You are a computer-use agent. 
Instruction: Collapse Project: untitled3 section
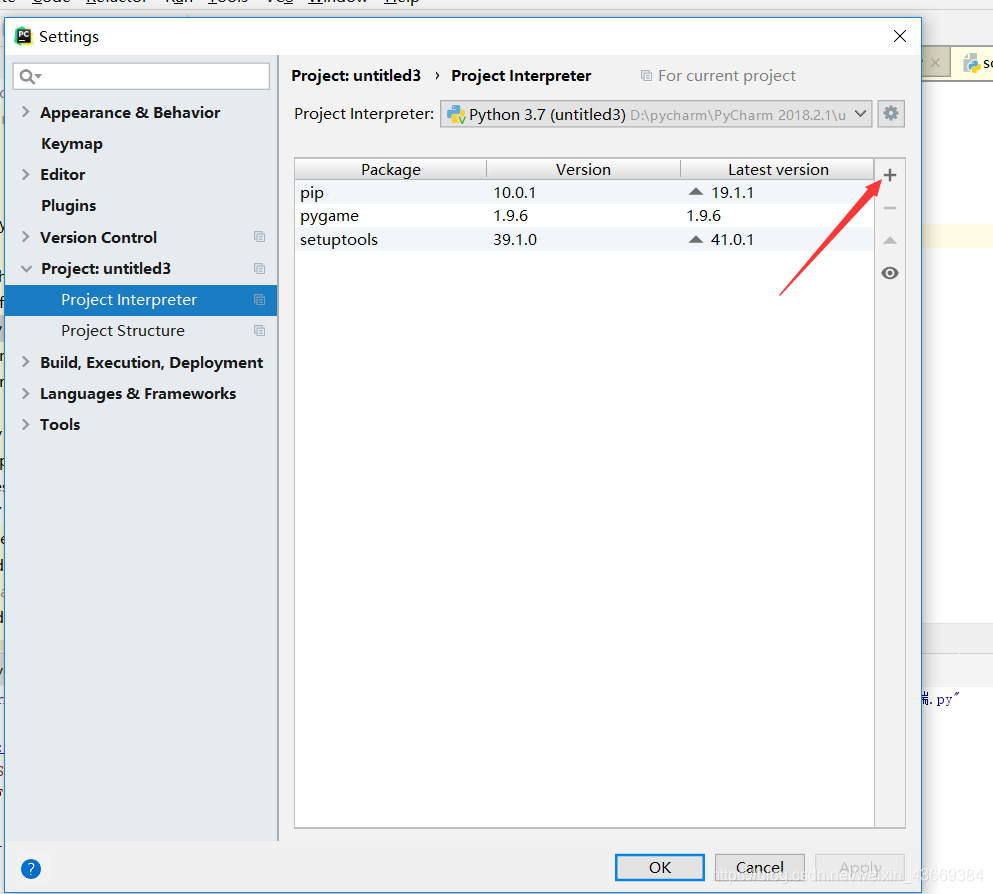(x=27, y=268)
